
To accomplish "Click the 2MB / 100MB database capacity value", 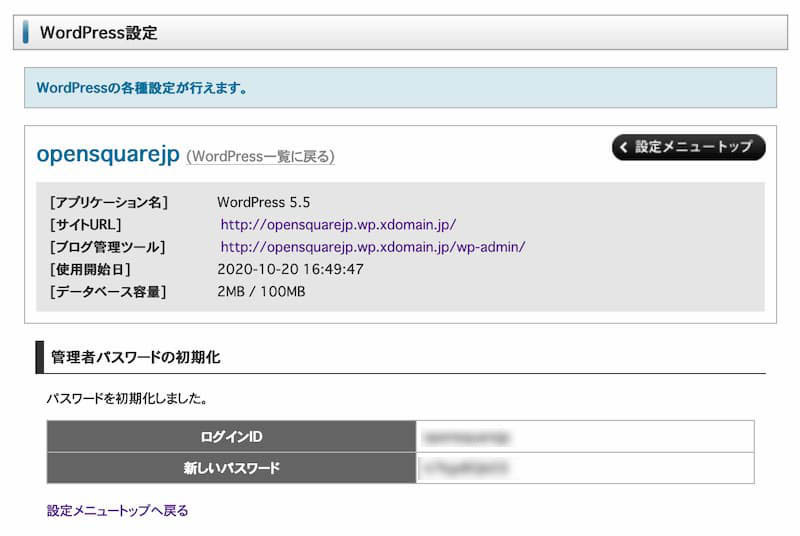I will [x=261, y=291].
